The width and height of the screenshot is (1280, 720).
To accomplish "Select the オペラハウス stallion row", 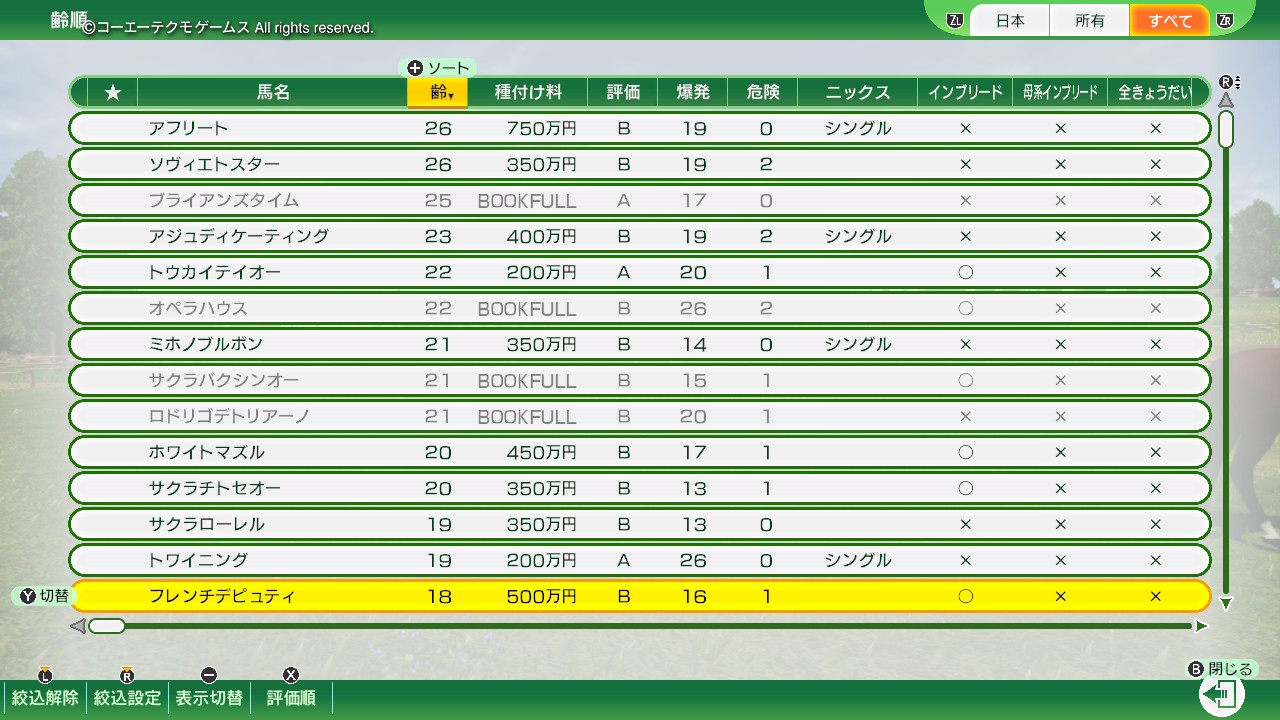I will (x=640, y=308).
